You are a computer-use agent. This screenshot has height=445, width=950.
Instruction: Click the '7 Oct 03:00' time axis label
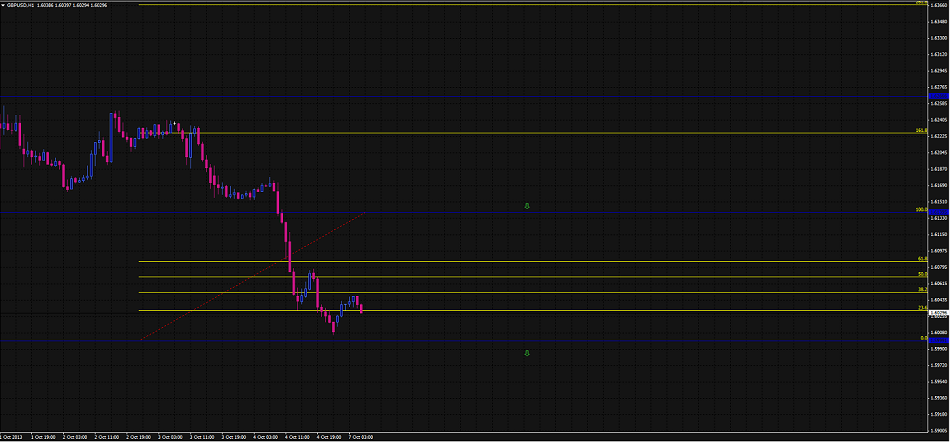(360, 437)
